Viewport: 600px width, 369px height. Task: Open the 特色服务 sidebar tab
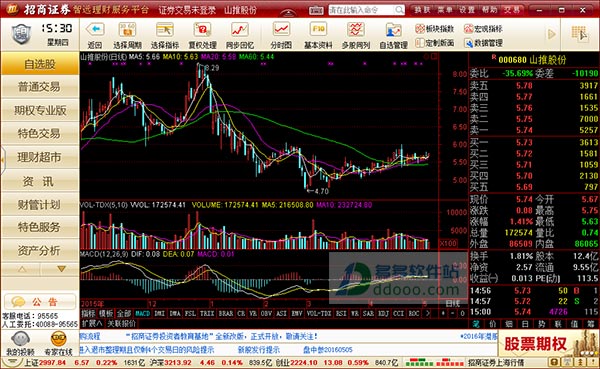tap(40, 227)
